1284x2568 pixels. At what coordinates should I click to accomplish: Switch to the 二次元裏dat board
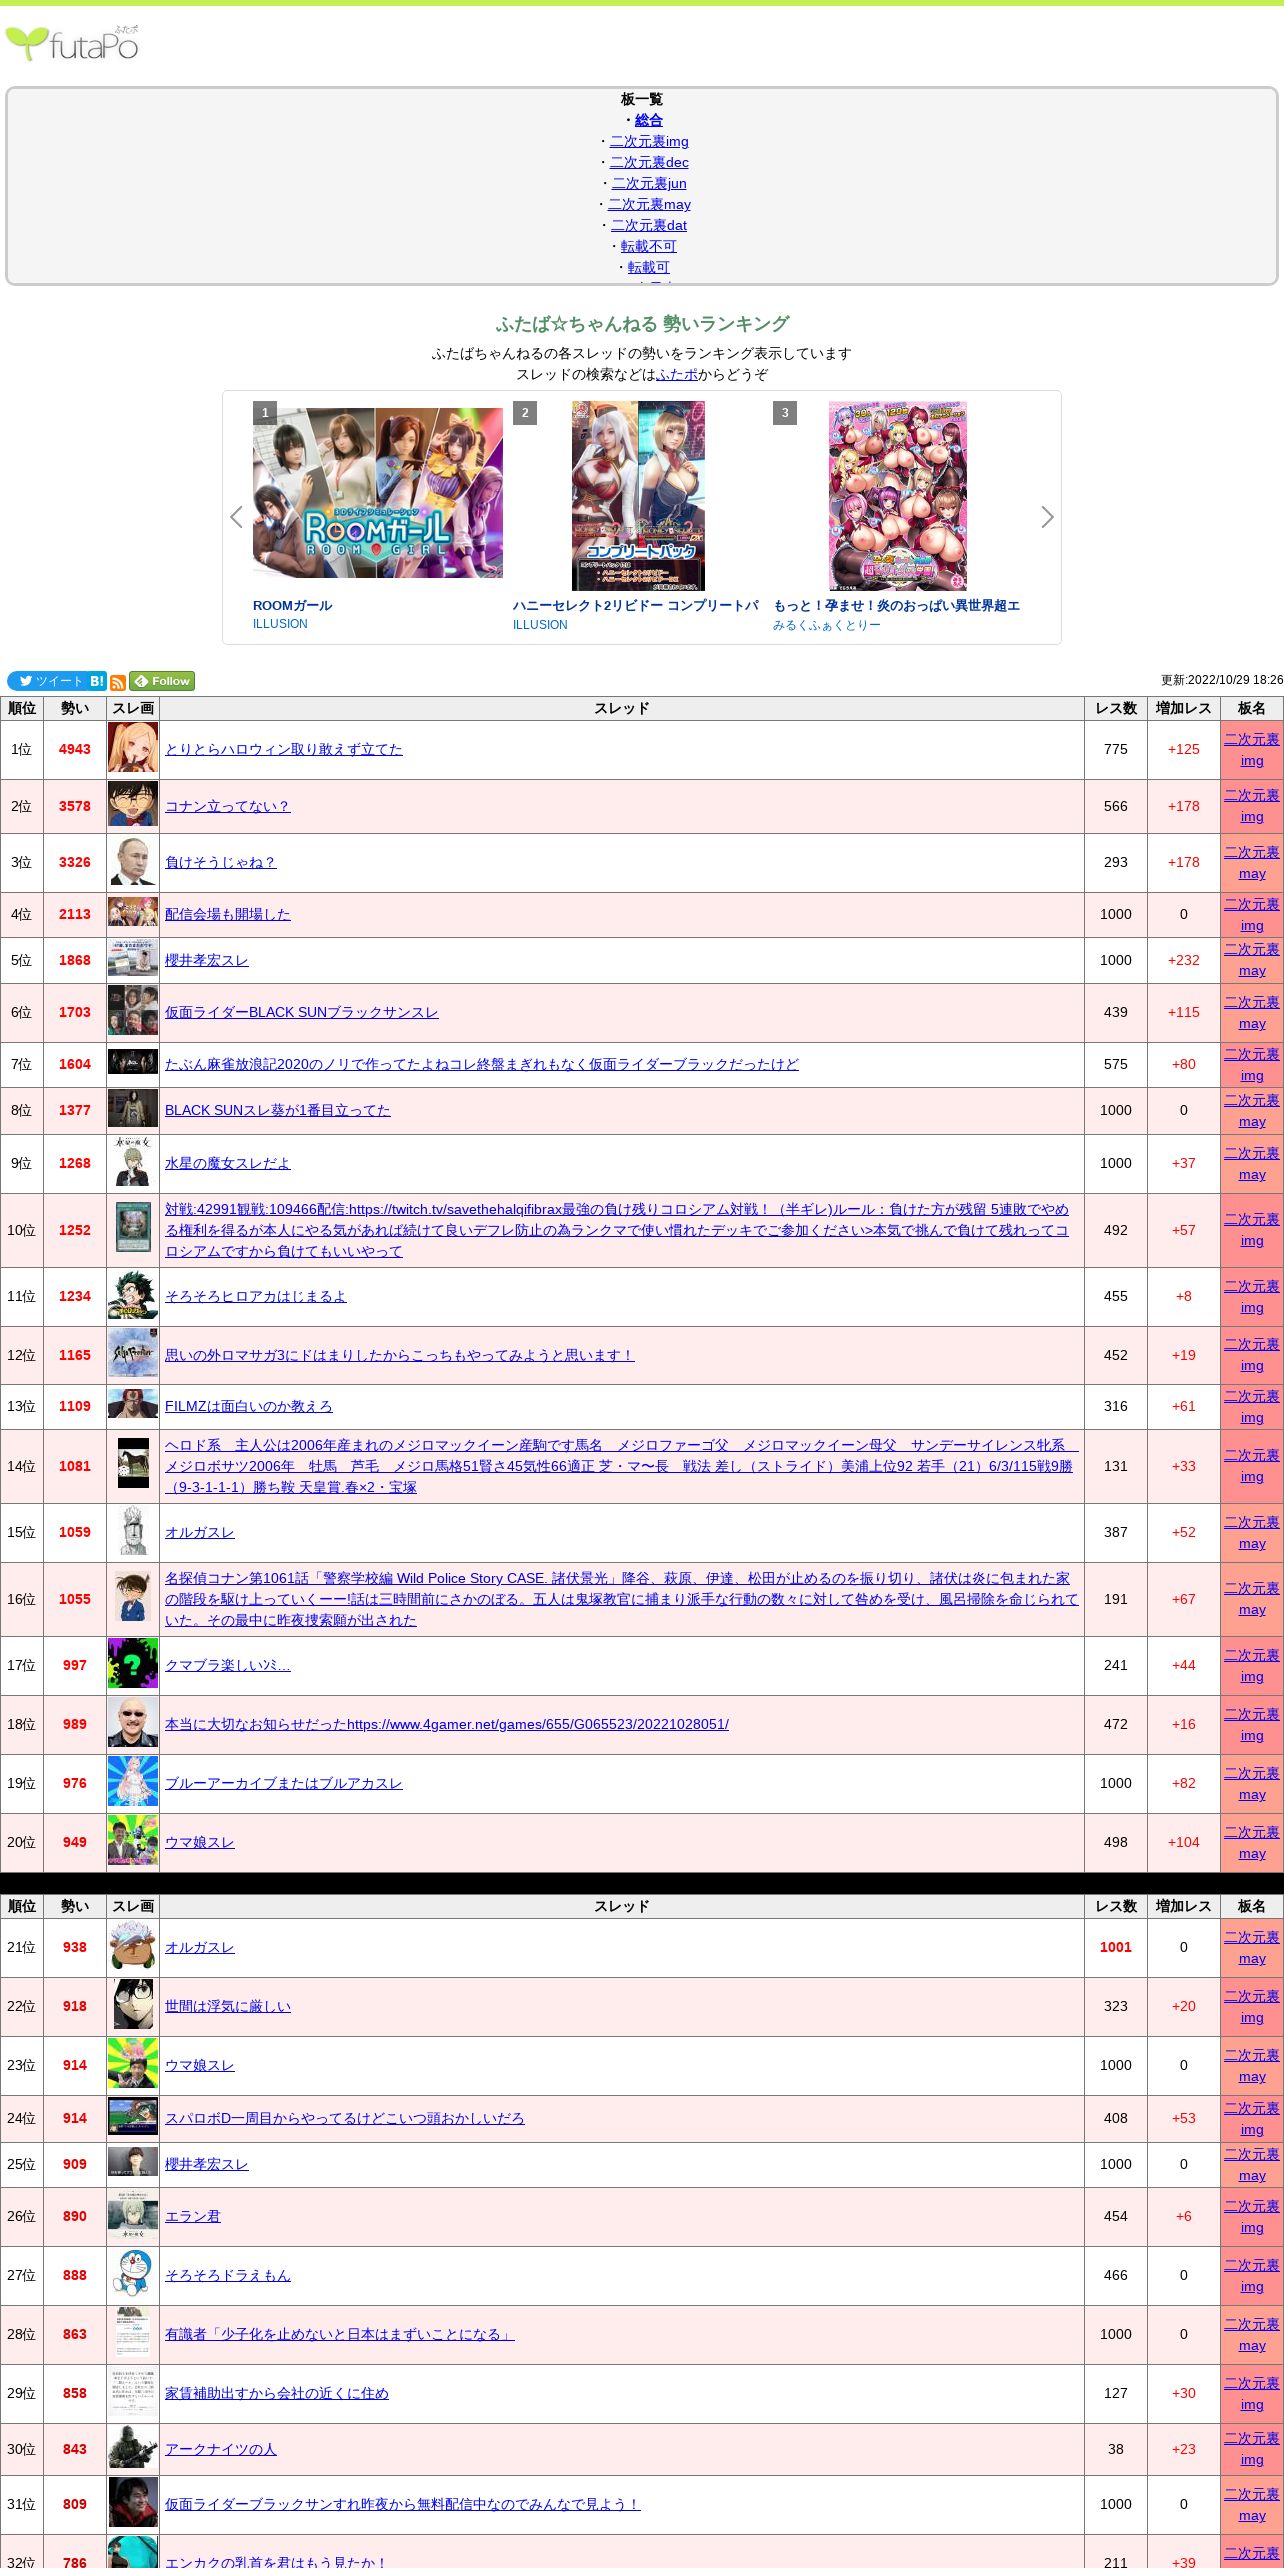pyautogui.click(x=649, y=225)
